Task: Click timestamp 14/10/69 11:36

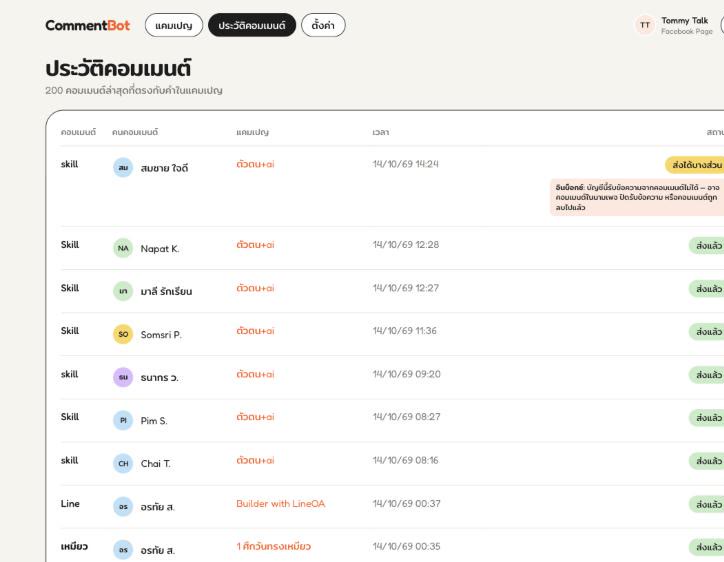Action: (404, 331)
